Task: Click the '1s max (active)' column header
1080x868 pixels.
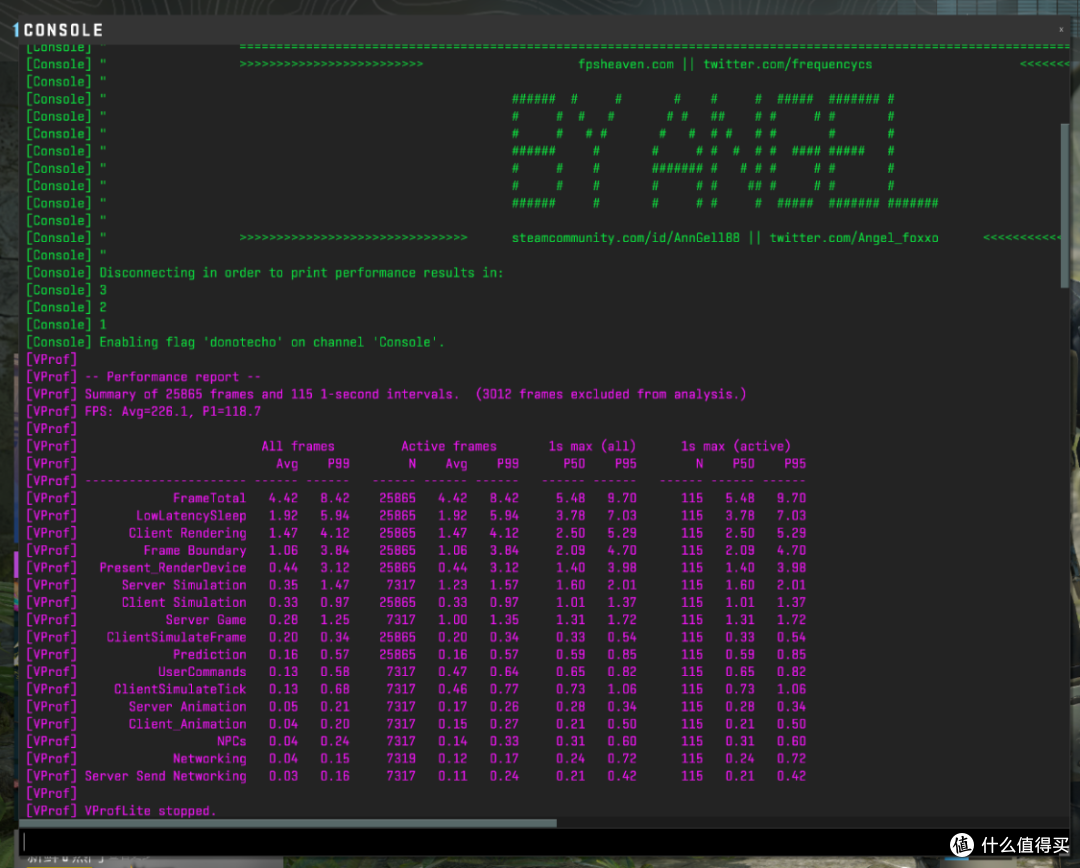Action: (x=736, y=446)
